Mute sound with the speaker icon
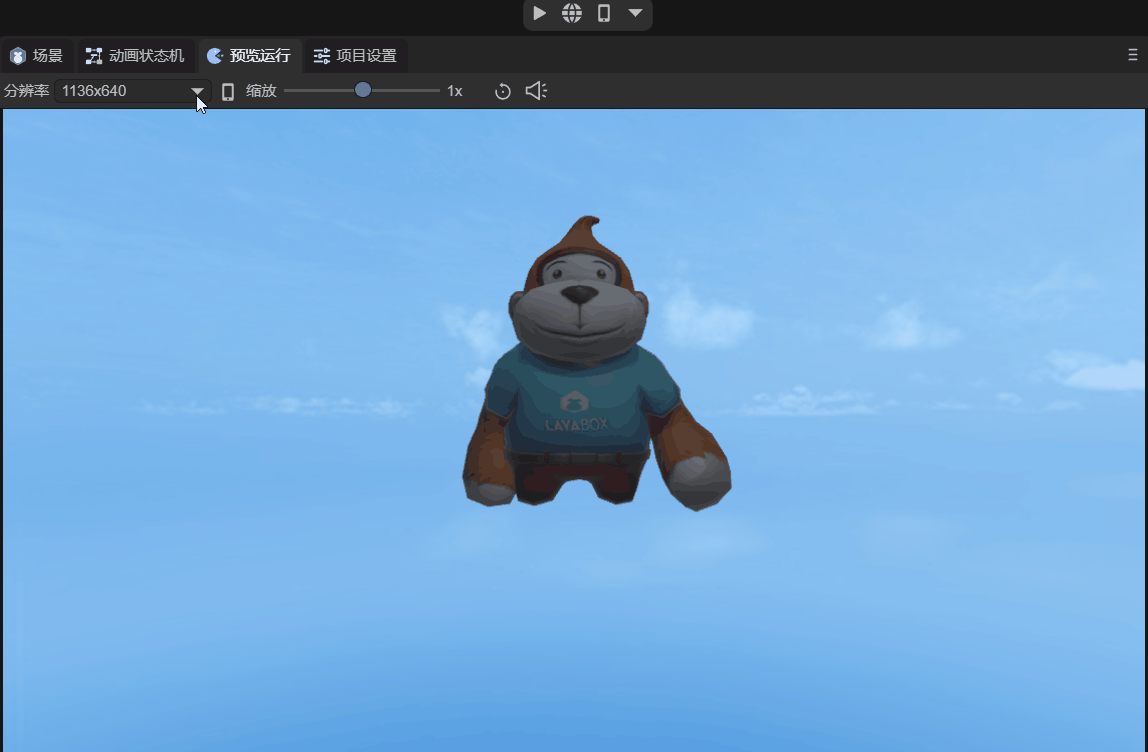The image size is (1148, 752). click(x=536, y=91)
